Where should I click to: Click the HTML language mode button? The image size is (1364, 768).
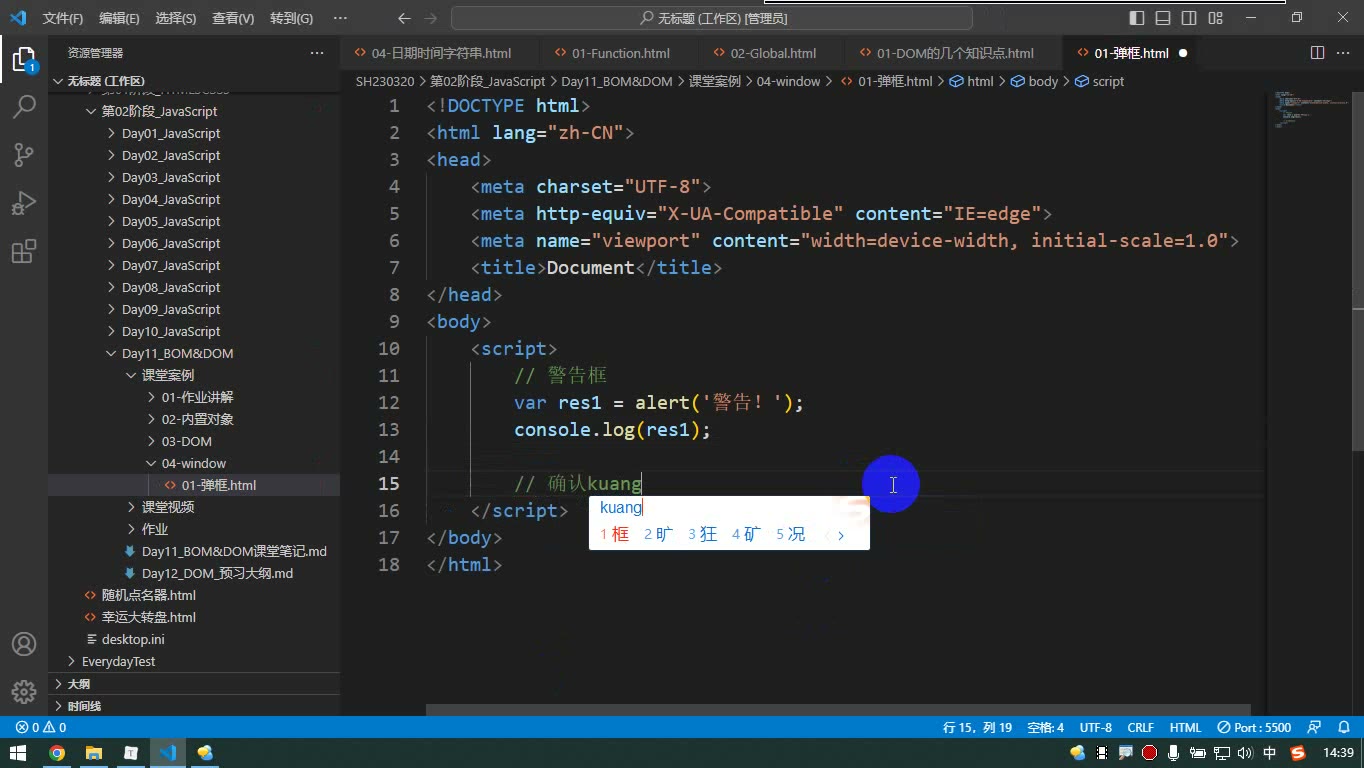click(1185, 727)
